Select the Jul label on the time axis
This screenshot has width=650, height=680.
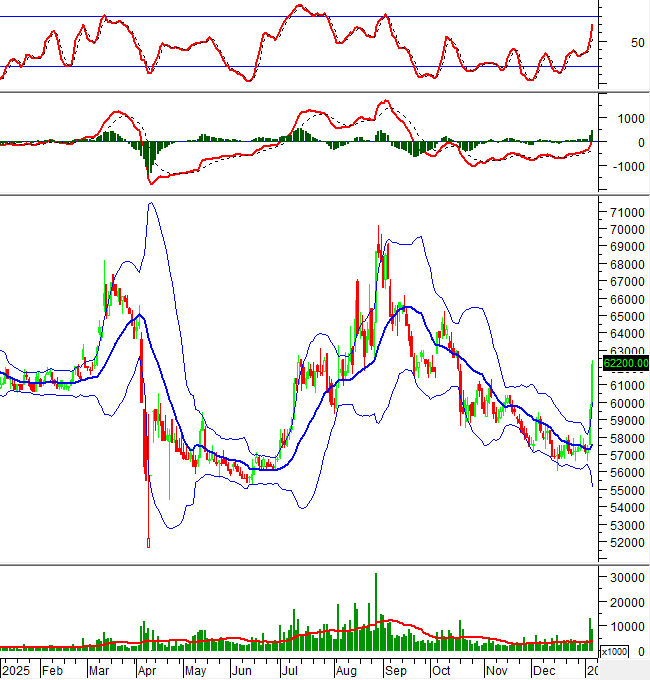(291, 670)
